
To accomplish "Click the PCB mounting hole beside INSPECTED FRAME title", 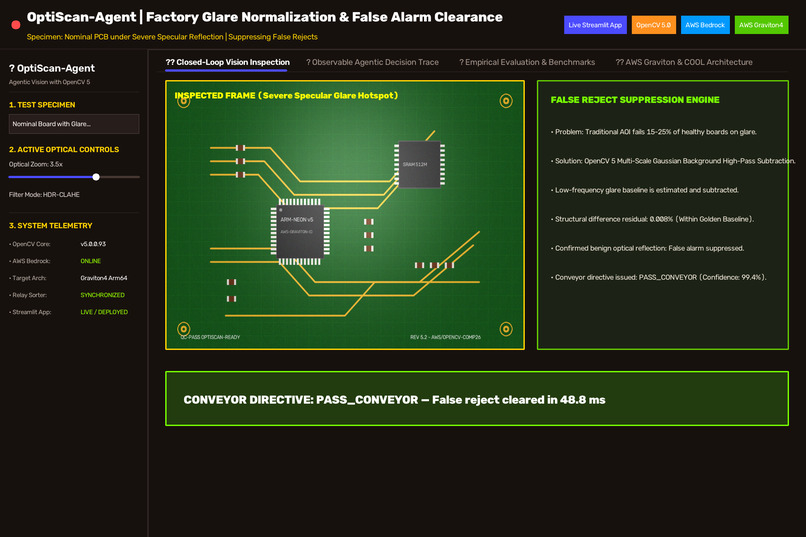I will pos(184,101).
